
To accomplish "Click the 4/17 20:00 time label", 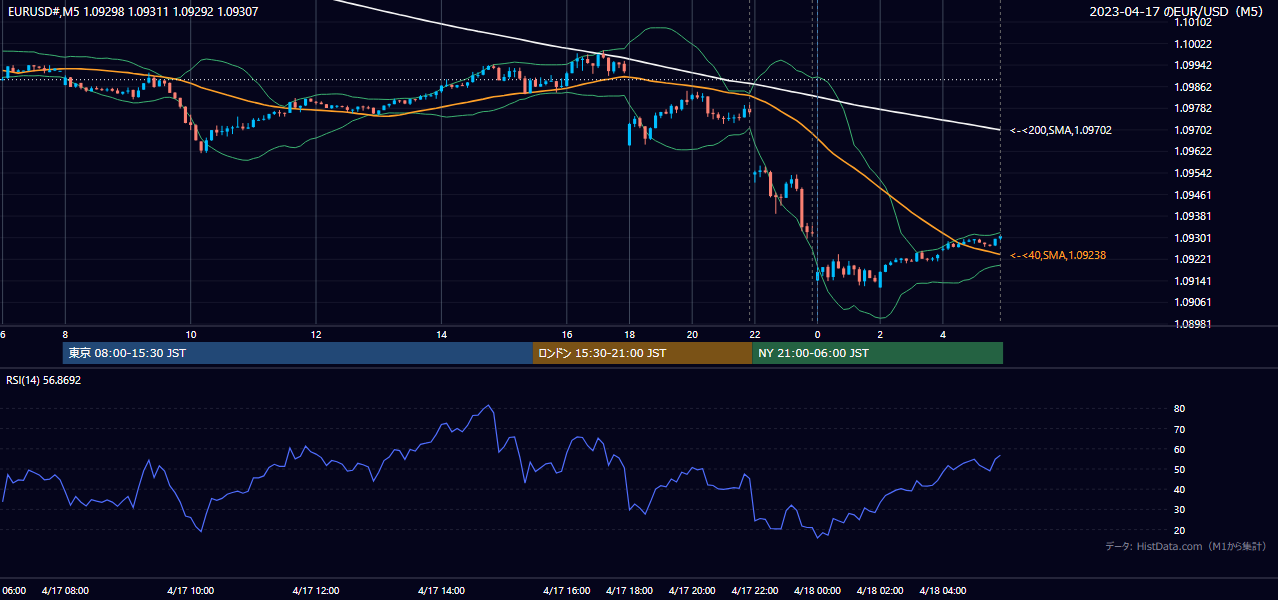I will pyautogui.click(x=692, y=591).
